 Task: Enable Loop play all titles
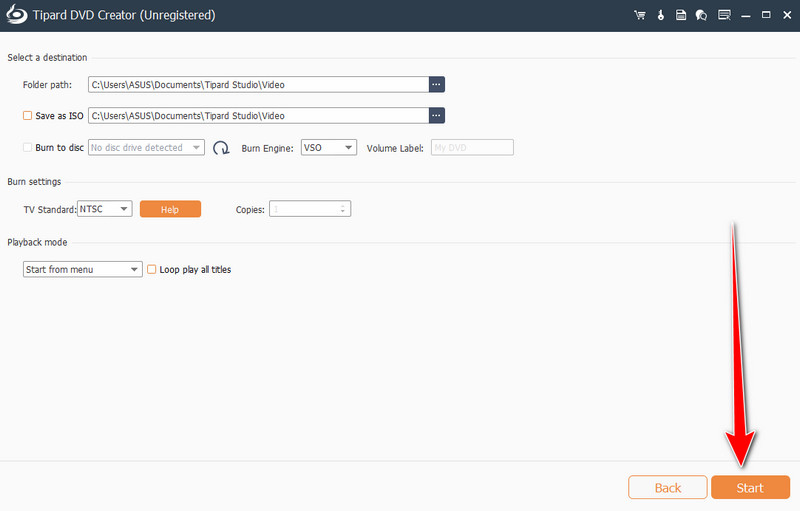click(x=152, y=269)
